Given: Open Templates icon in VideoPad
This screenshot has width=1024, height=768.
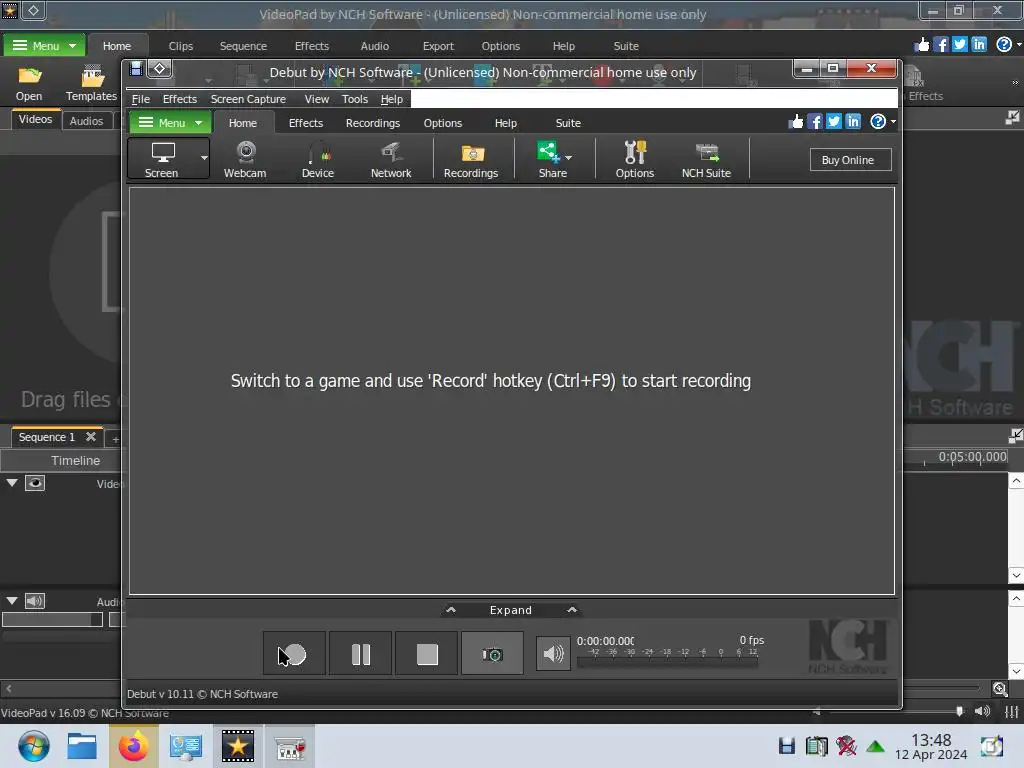Looking at the screenshot, I should tap(91, 84).
